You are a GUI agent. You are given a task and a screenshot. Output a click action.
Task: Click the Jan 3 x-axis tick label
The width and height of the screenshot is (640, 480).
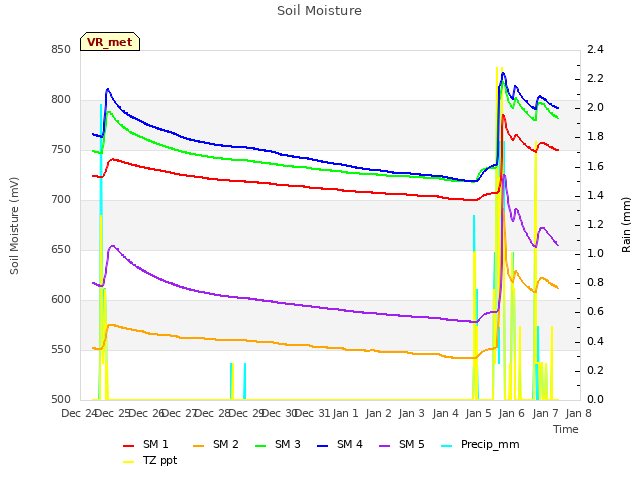412,413
